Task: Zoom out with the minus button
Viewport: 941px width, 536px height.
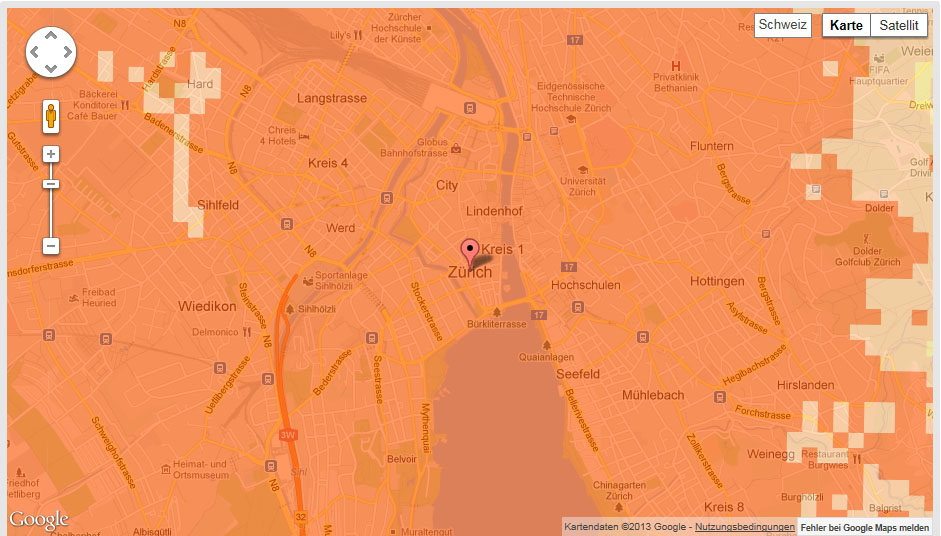Action: pyautogui.click(x=51, y=245)
